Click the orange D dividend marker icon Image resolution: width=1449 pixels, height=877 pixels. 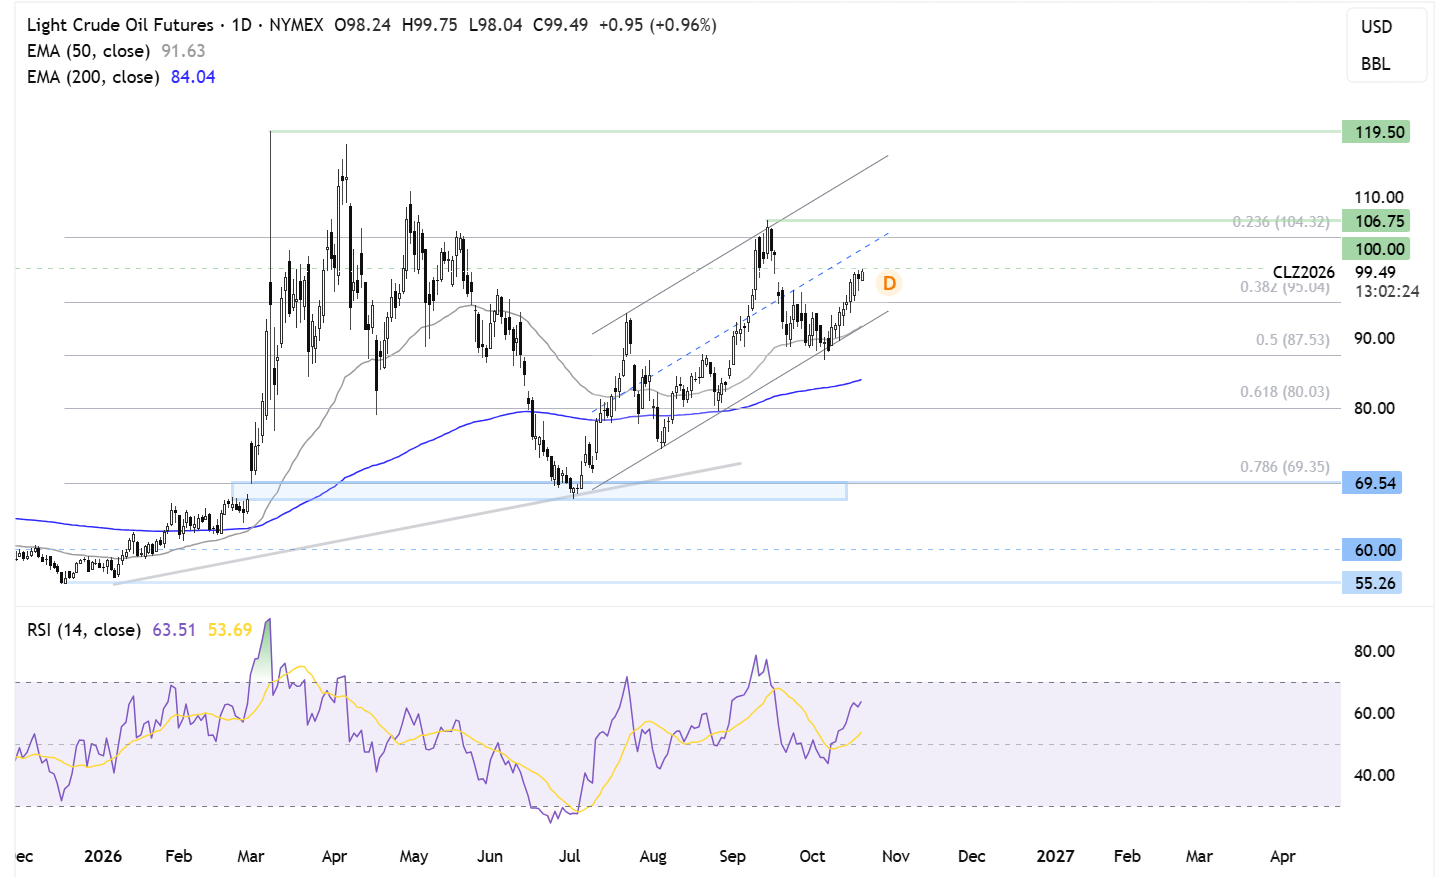pos(888,283)
